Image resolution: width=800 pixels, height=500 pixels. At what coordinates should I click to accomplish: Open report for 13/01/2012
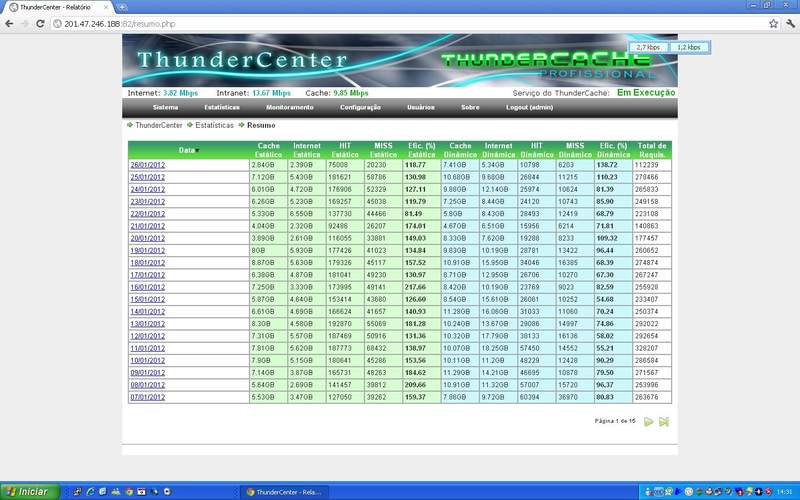coord(147,324)
